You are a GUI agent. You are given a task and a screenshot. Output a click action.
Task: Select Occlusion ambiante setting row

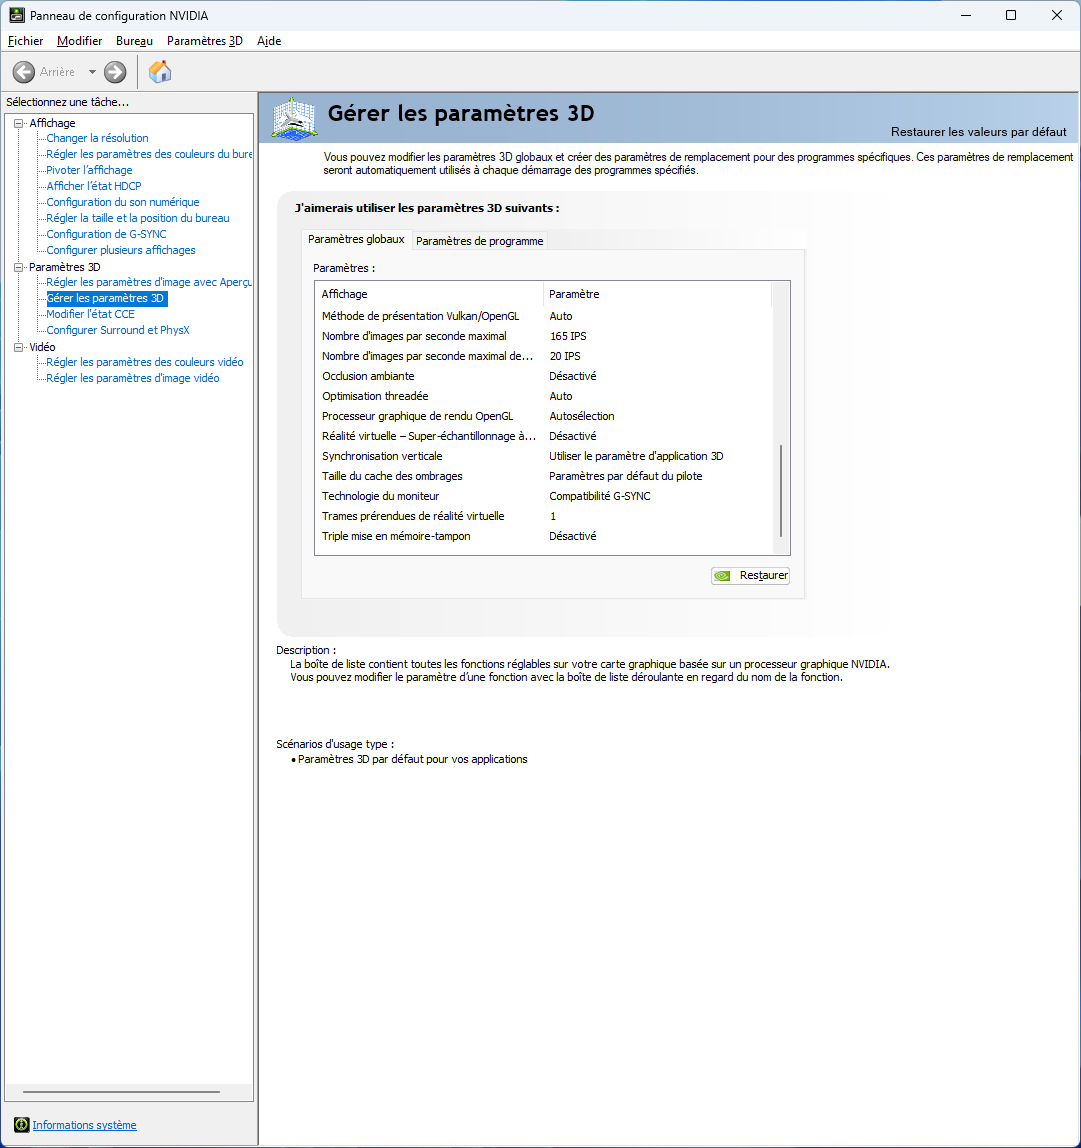point(543,376)
